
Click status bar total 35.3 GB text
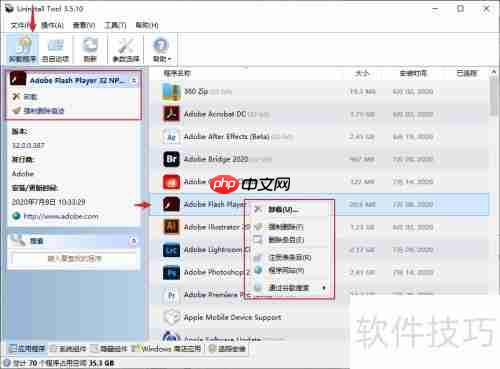[x=101, y=363]
